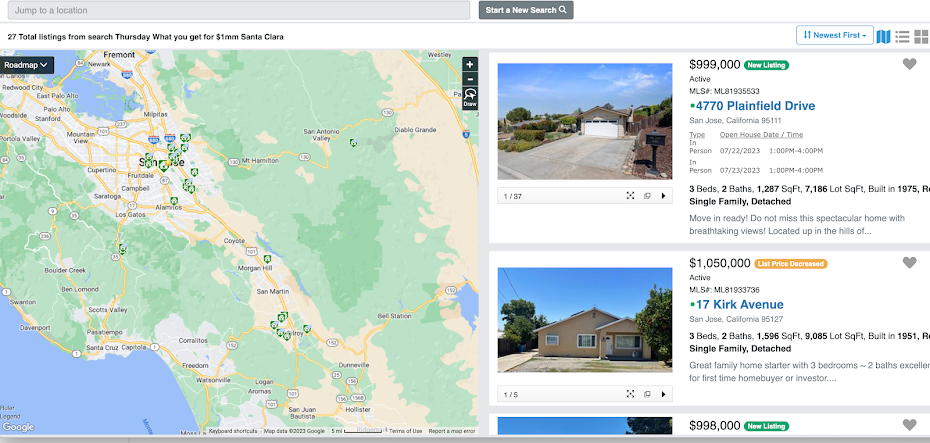Click San Jose, California 95127 address text

click(735, 319)
